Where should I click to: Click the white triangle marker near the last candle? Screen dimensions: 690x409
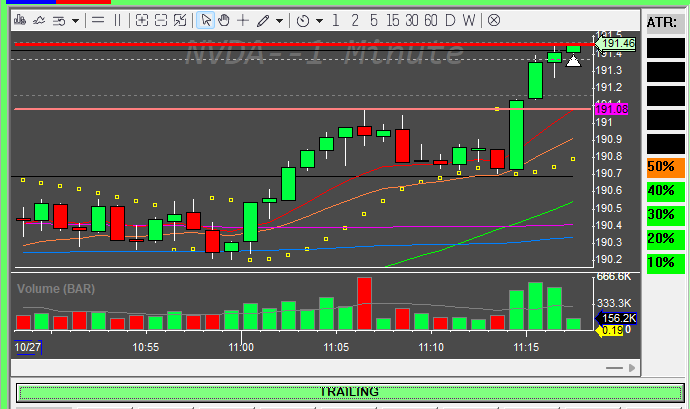[573, 61]
